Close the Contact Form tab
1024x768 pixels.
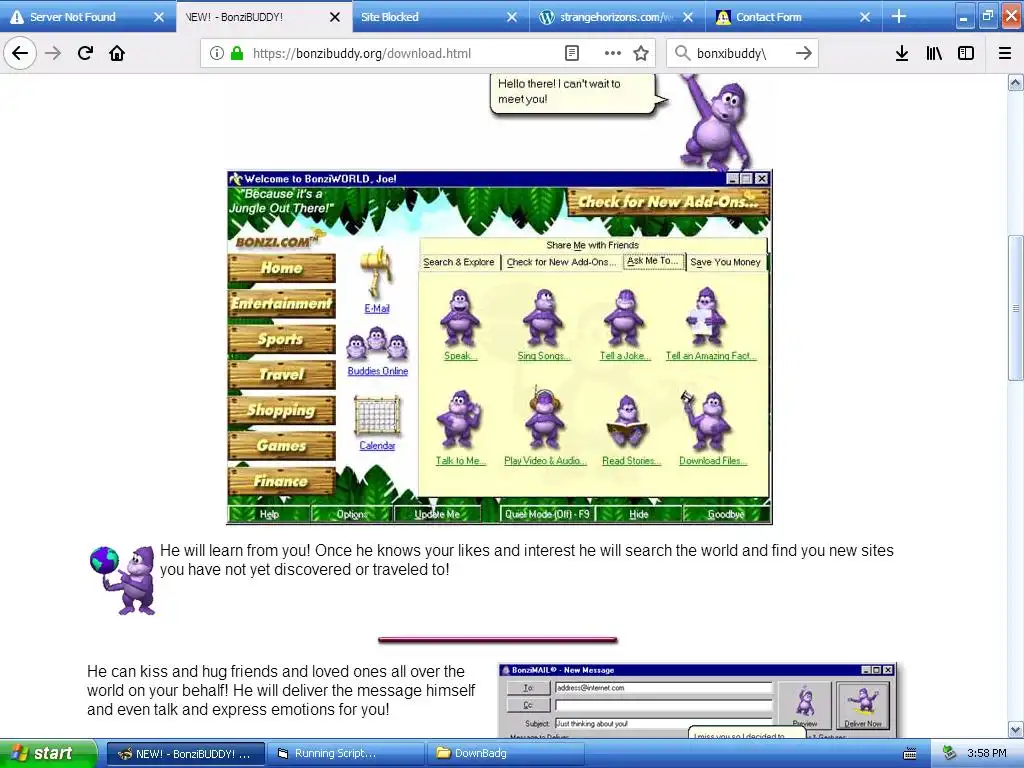click(865, 17)
